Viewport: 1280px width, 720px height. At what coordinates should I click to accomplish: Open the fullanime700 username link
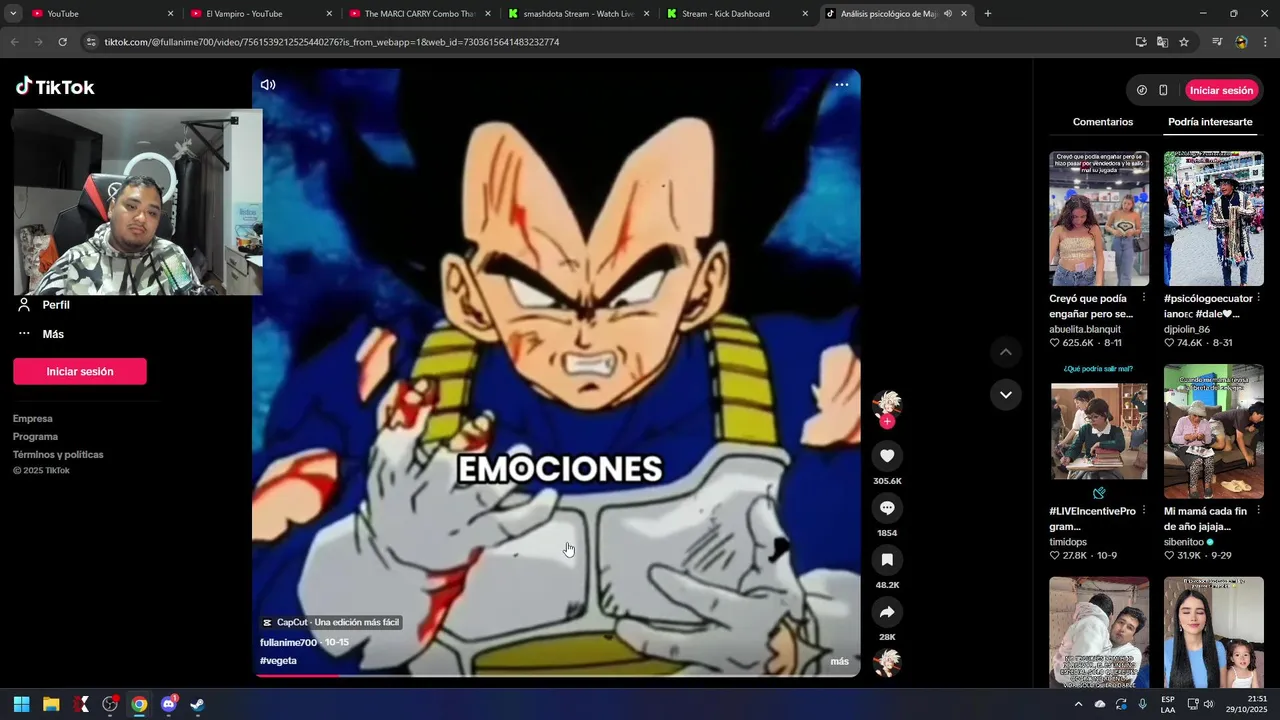coord(288,642)
